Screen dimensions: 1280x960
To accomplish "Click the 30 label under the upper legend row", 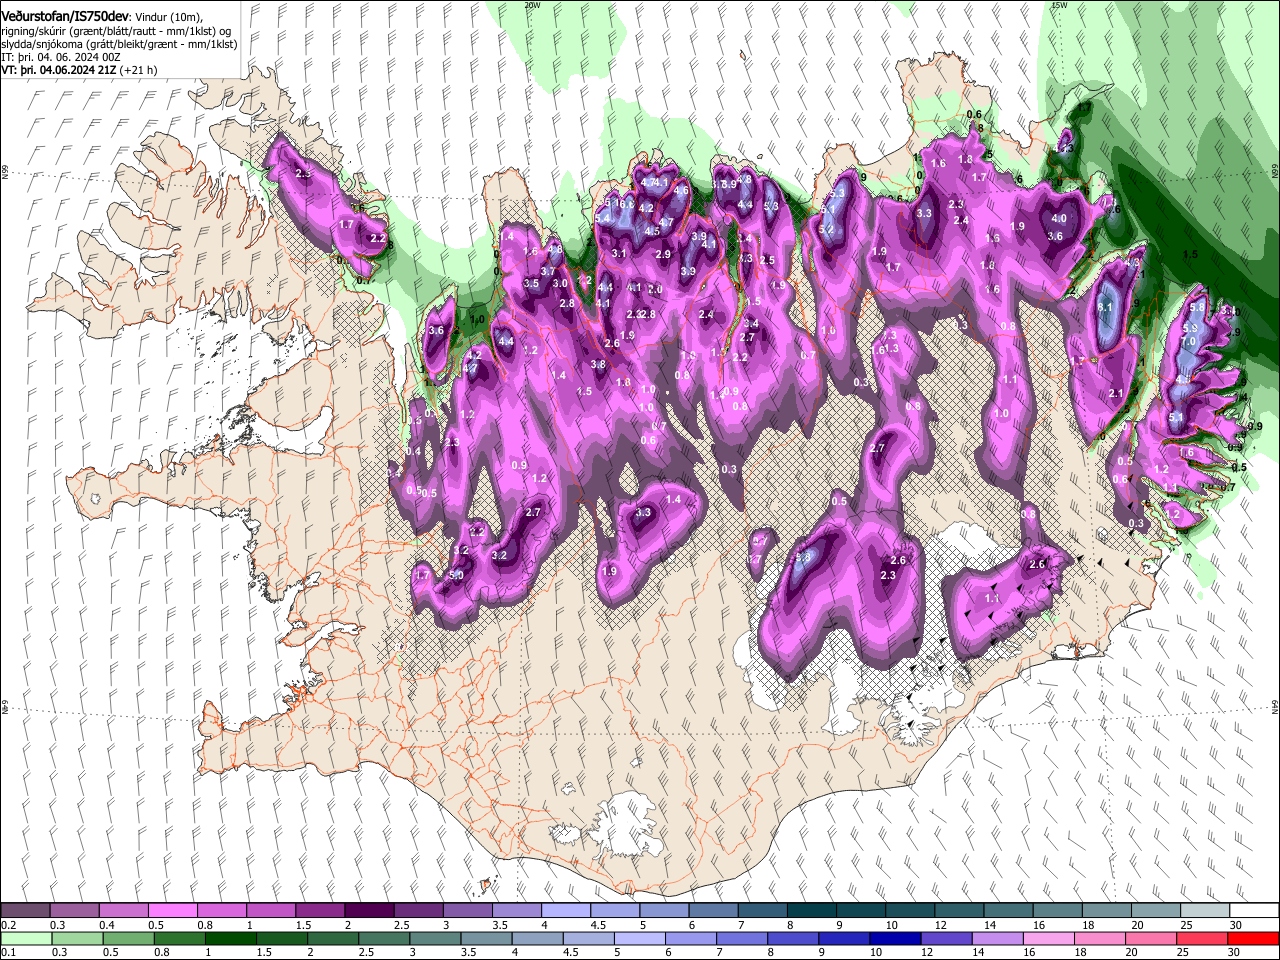I will 1236,925.
